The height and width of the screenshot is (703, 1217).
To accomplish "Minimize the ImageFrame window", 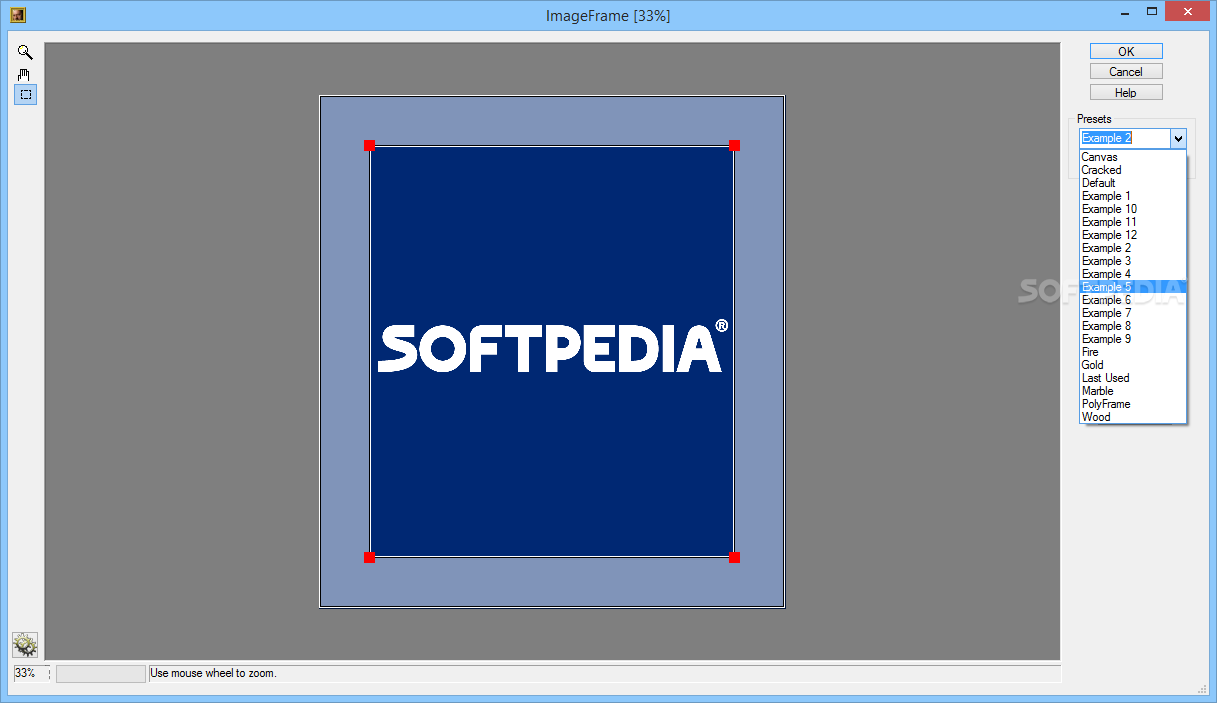I will pos(1123,11).
